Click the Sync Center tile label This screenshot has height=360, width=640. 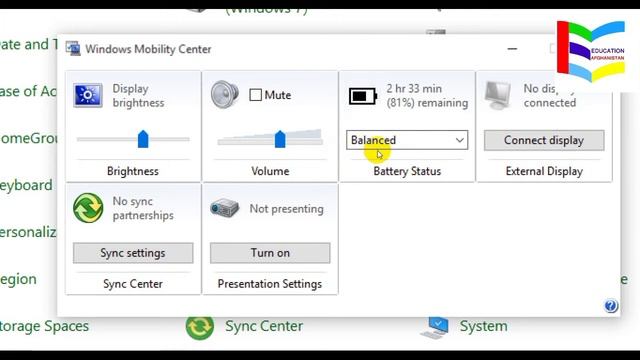coord(133,284)
